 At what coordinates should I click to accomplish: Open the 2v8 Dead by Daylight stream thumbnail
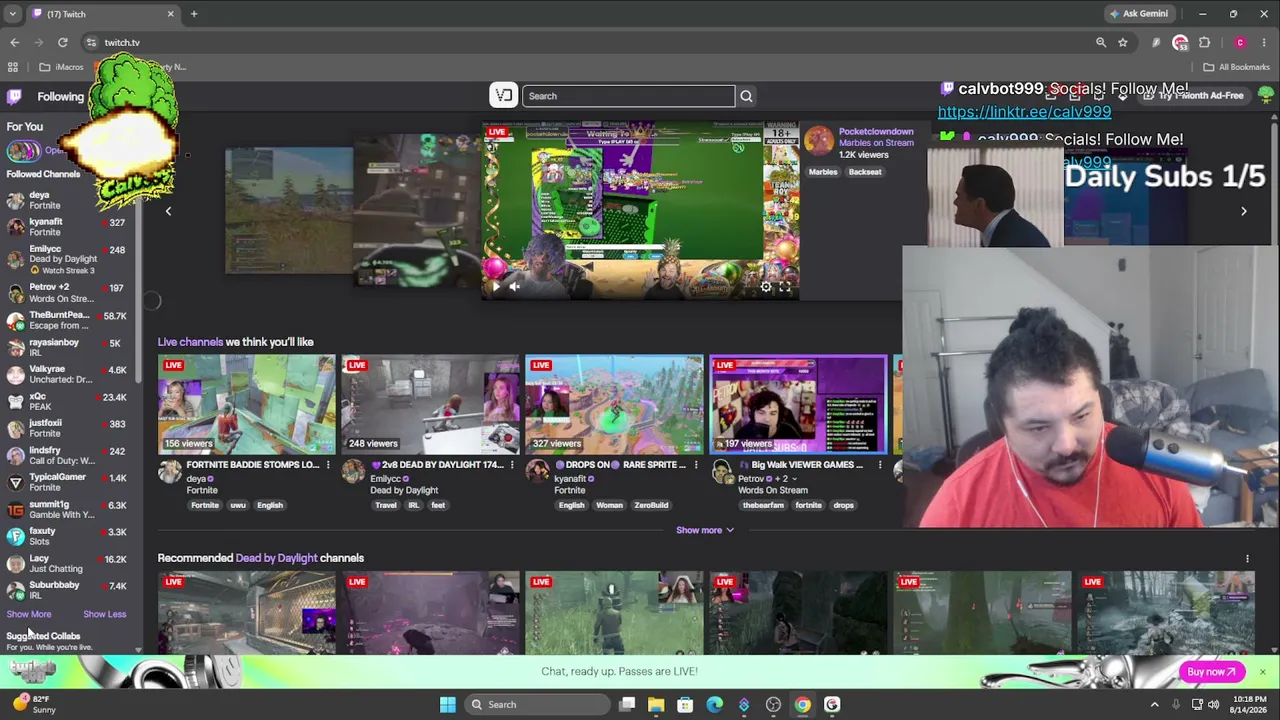(430, 404)
